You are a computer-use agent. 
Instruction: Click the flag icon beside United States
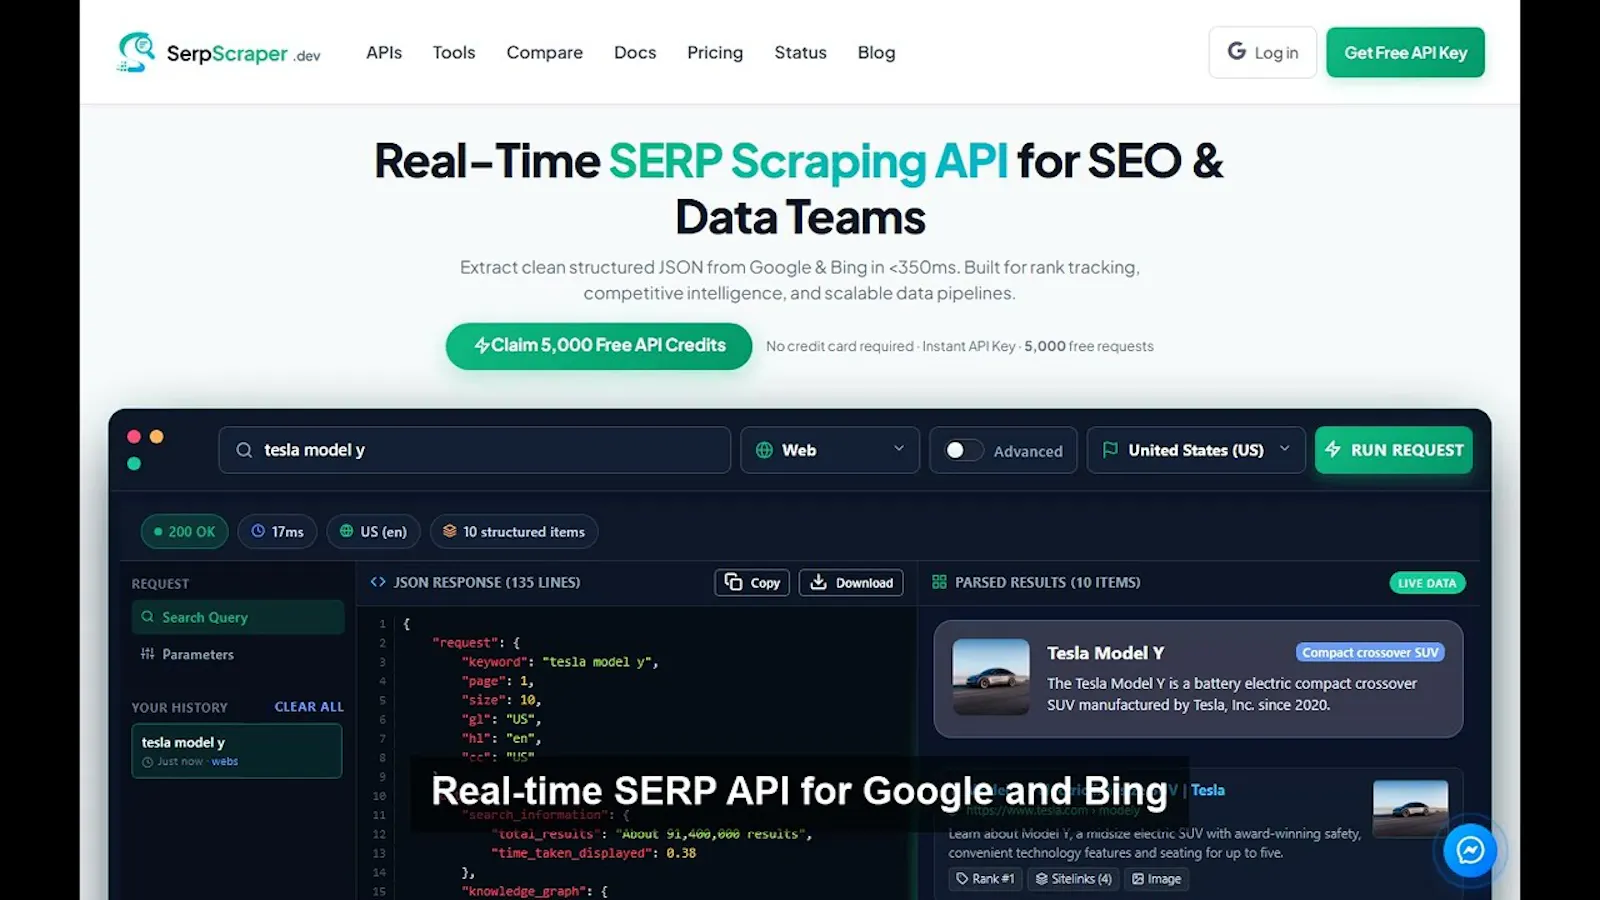coord(1110,450)
